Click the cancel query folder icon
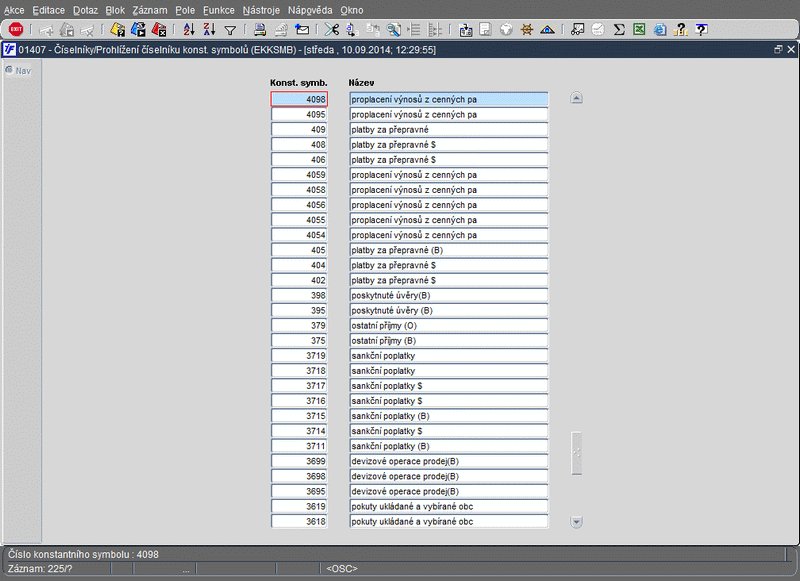 pos(159,30)
